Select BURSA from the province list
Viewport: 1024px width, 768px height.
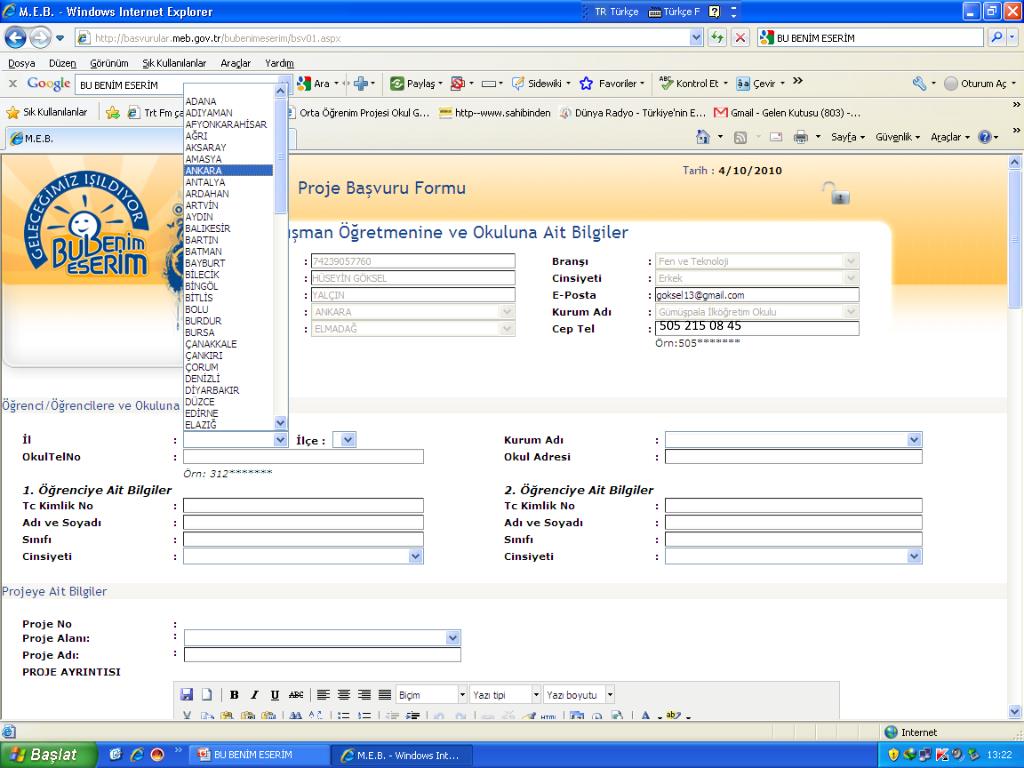(229, 332)
